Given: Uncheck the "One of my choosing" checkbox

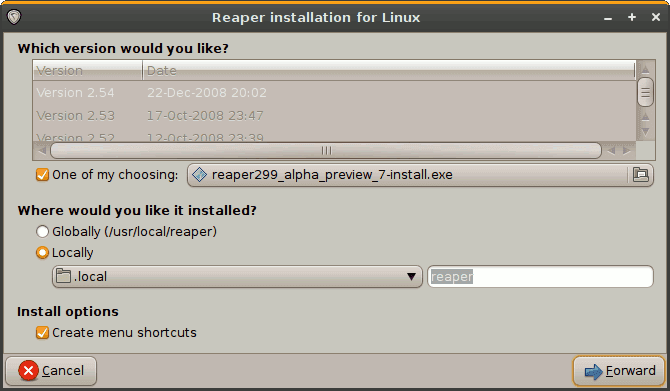Looking at the screenshot, I should [x=42, y=174].
